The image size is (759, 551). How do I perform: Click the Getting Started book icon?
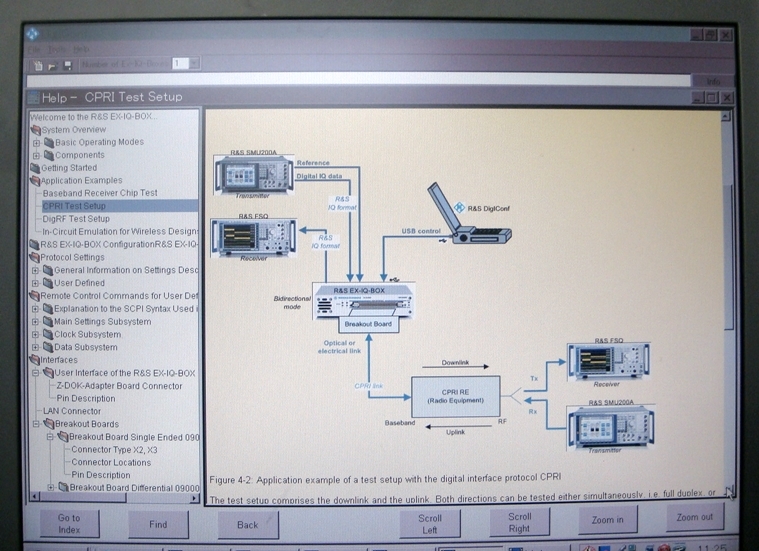coord(35,168)
